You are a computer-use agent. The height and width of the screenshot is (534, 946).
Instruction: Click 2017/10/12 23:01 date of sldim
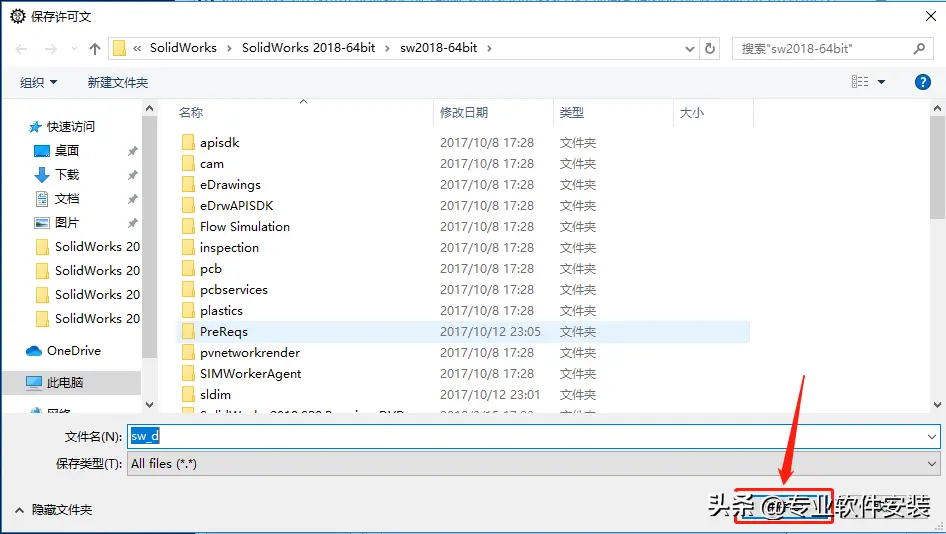point(490,395)
